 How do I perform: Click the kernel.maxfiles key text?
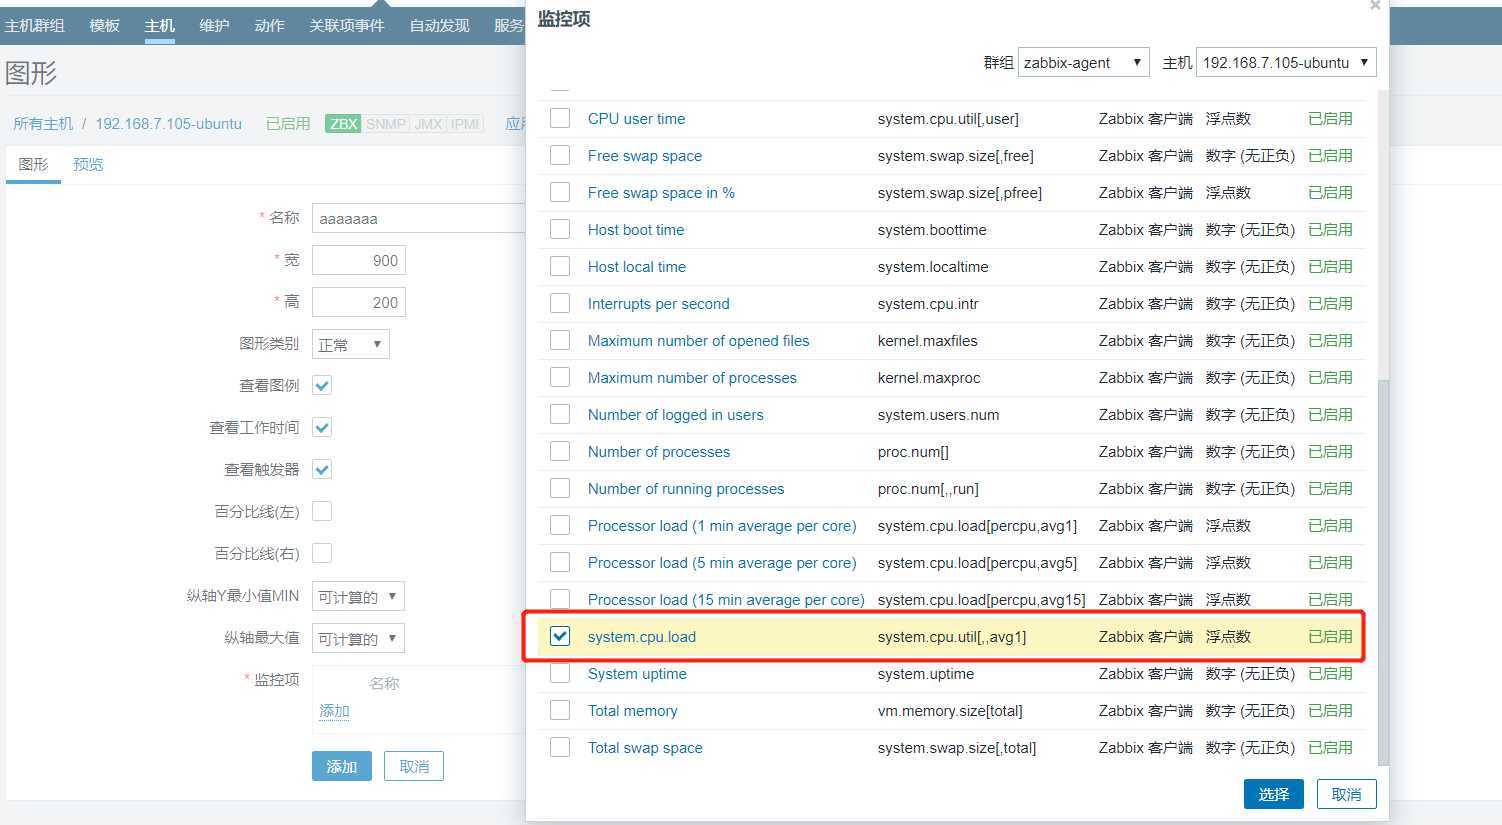click(x=927, y=340)
